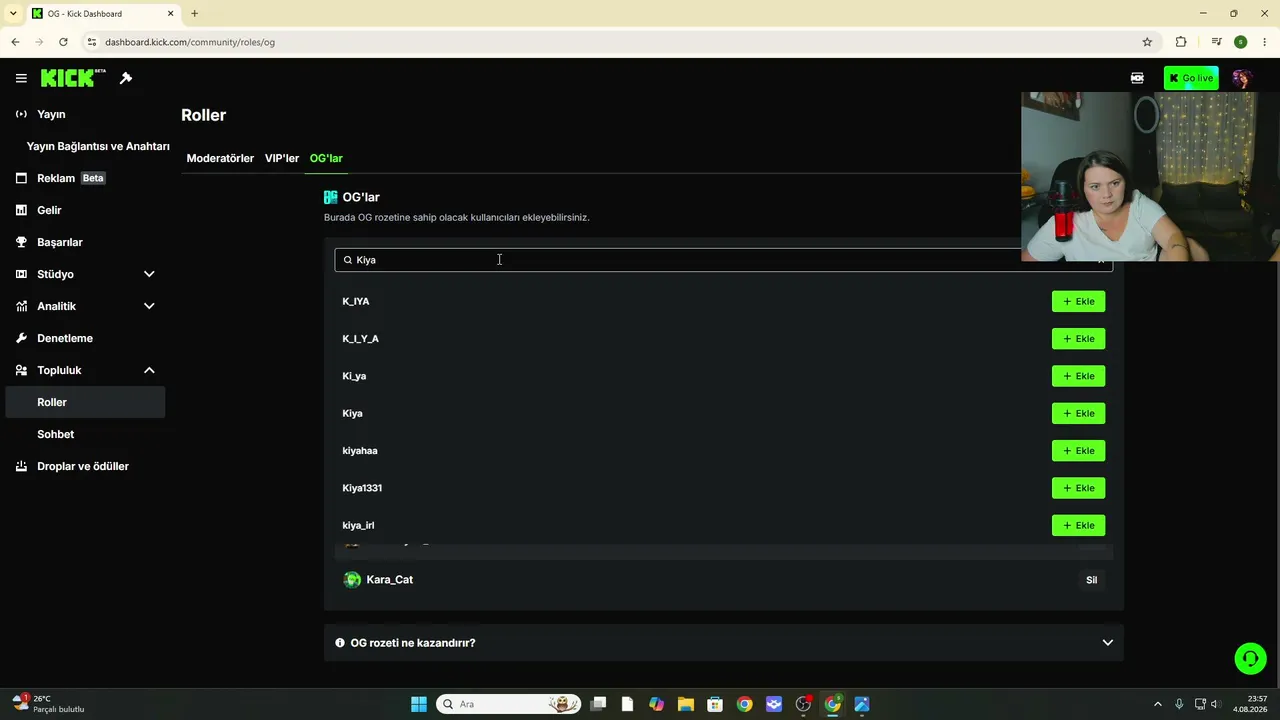This screenshot has height=720, width=1280.
Task: Click the Topluluk community icon
Action: (x=21, y=370)
